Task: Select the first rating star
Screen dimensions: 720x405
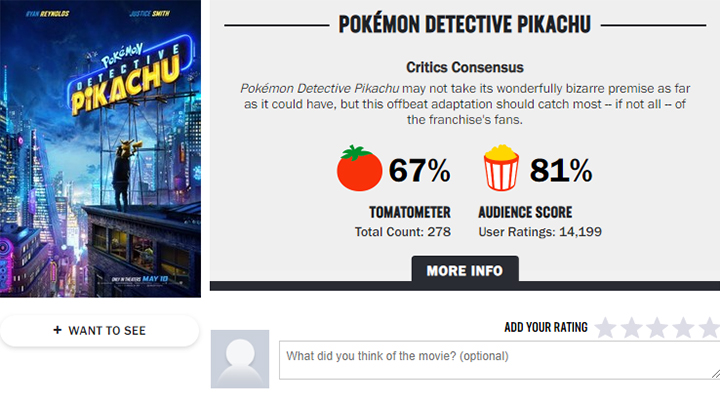Action: coord(606,328)
